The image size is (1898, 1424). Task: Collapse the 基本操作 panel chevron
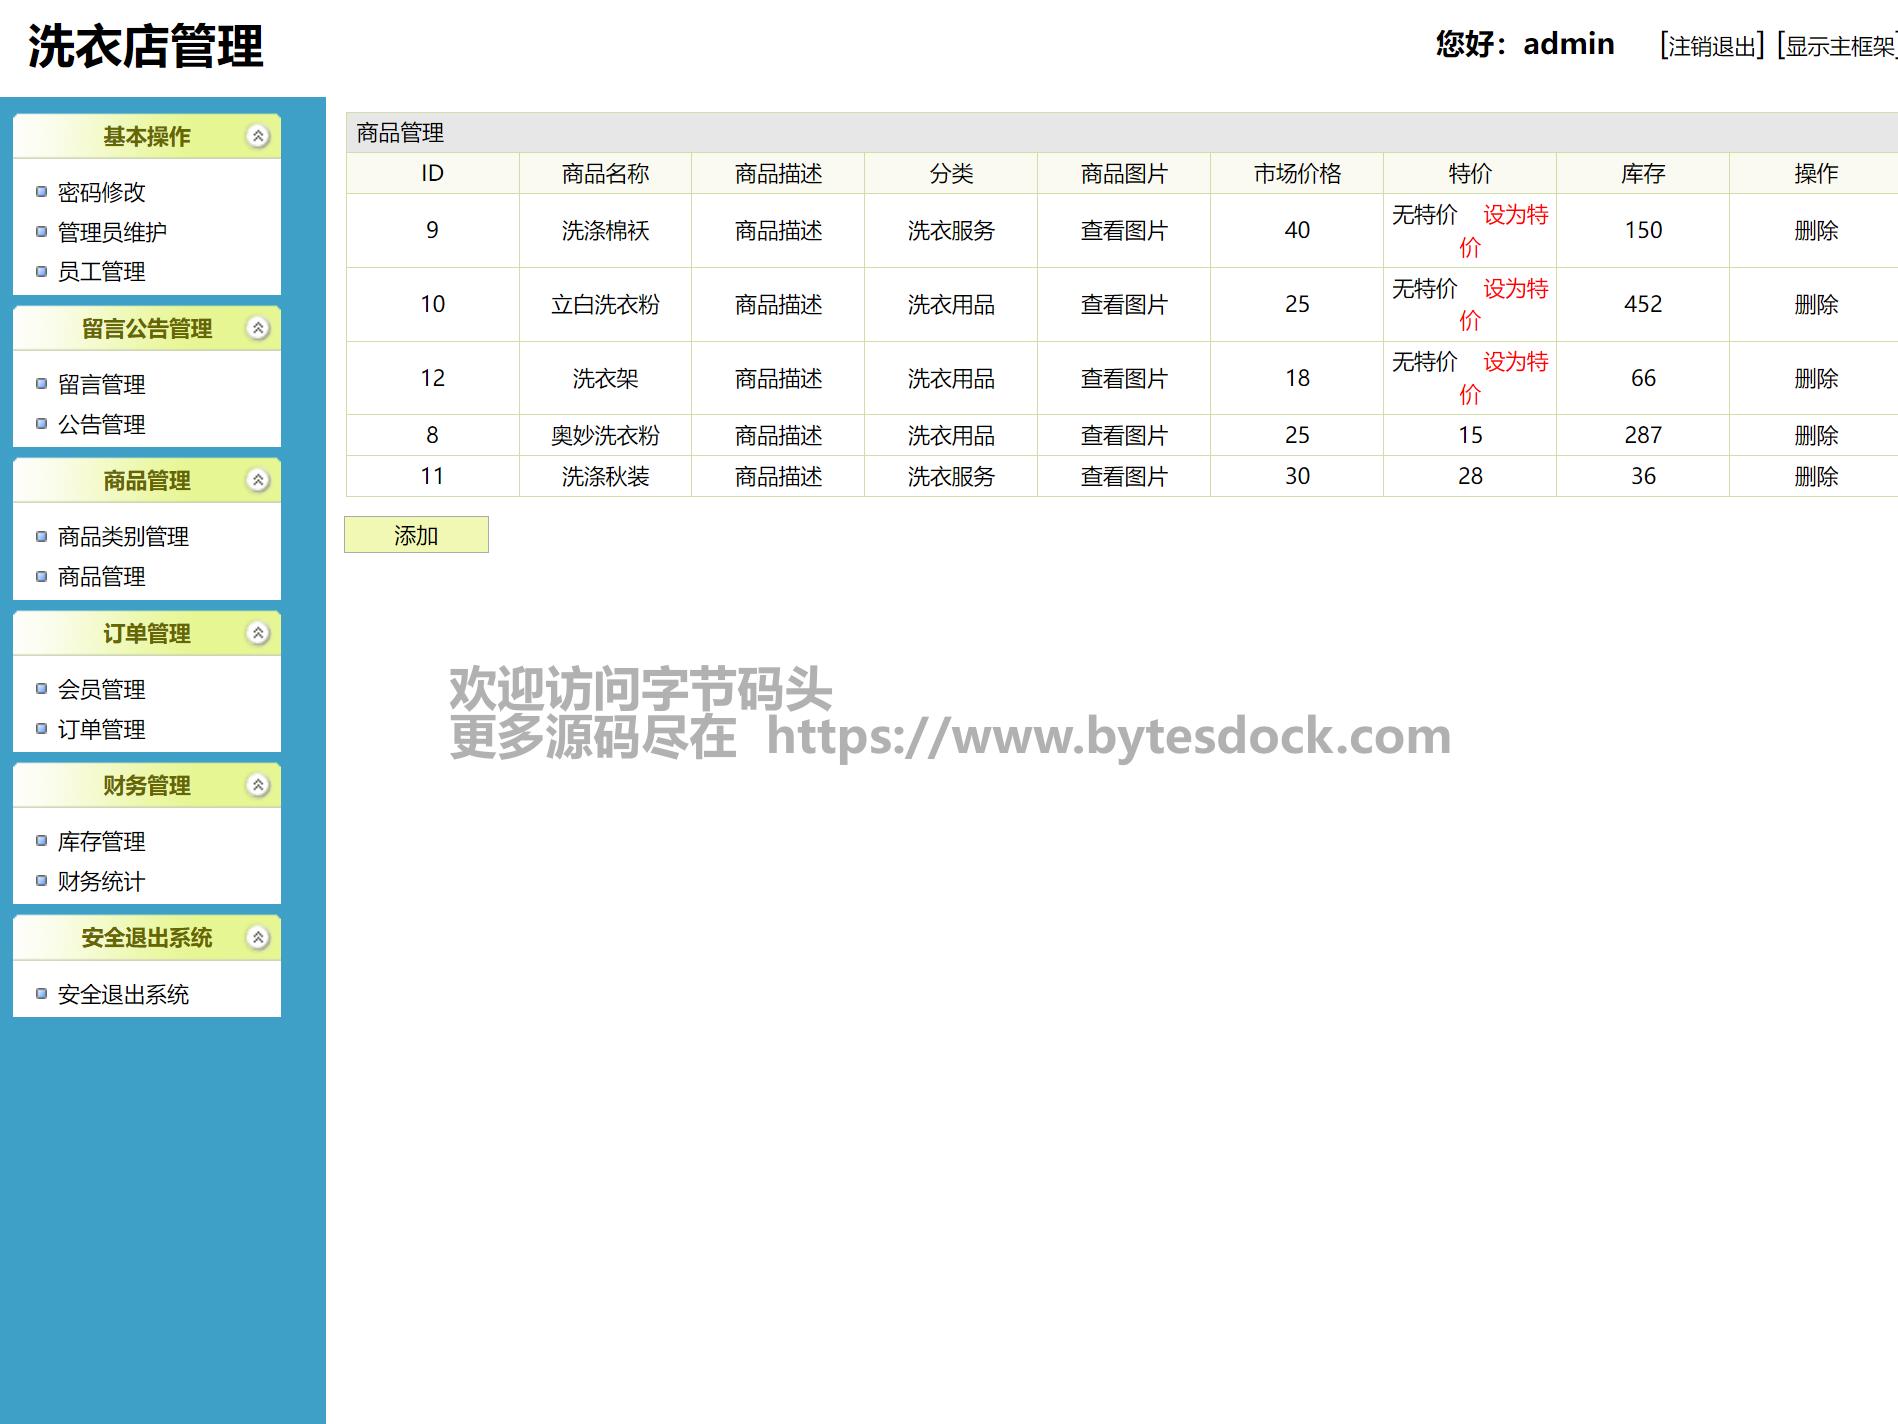click(x=258, y=137)
